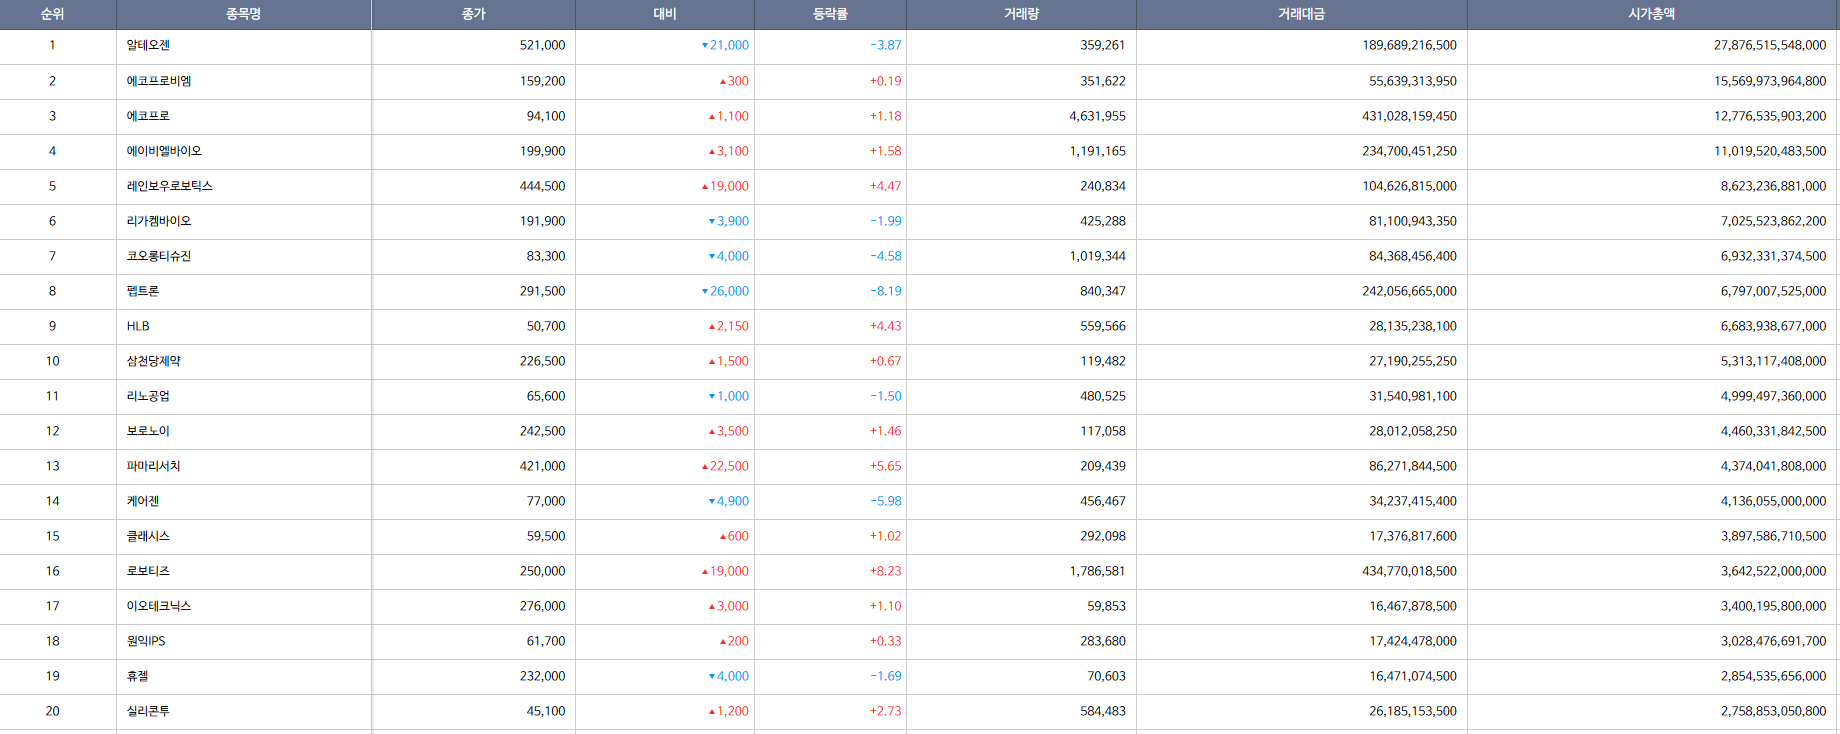1840x734 pixels.
Task: Open the 알테오젠 stock link
Action: click(148, 45)
